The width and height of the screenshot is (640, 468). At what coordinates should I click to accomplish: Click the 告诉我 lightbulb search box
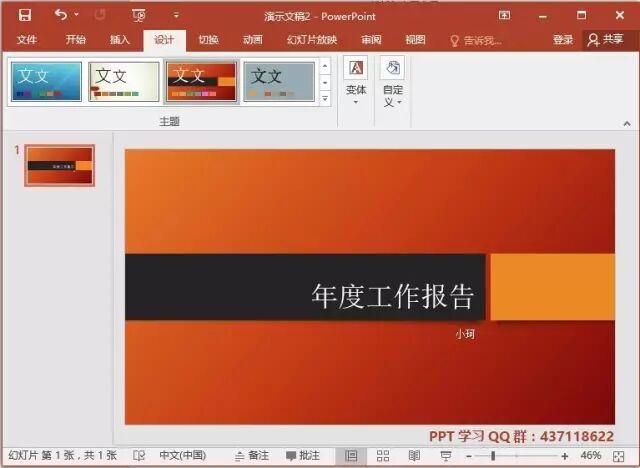tap(476, 40)
